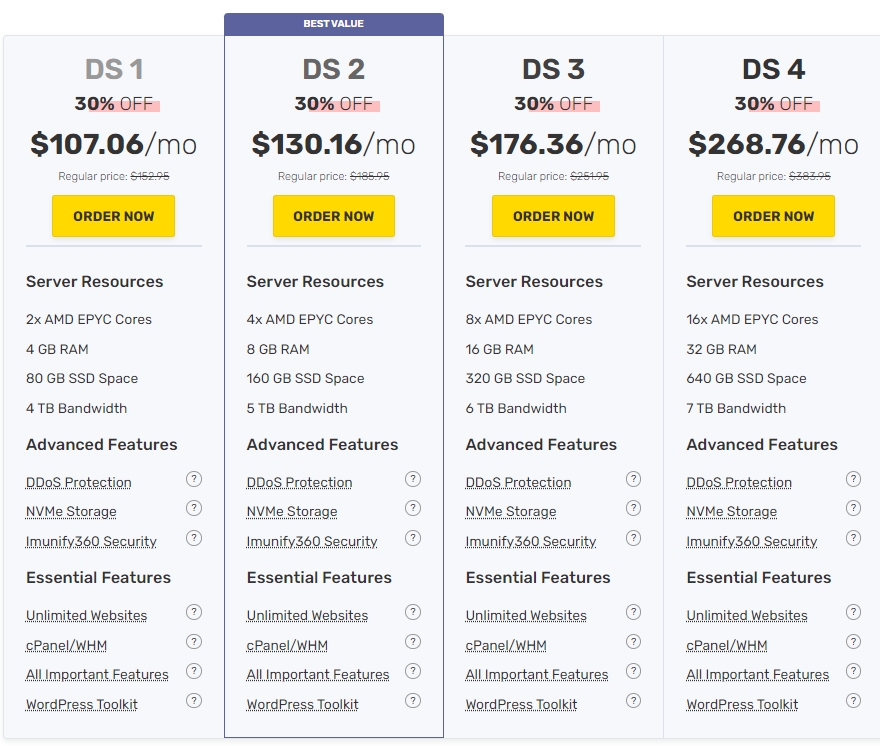Open the DS 1 Imunify360 Security link

click(x=91, y=542)
